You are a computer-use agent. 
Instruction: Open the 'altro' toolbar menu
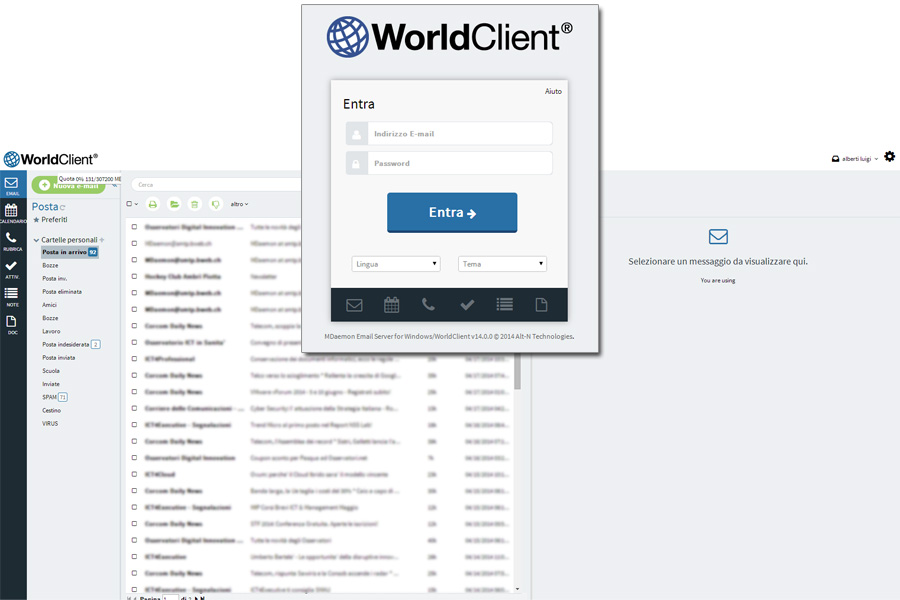[236, 204]
